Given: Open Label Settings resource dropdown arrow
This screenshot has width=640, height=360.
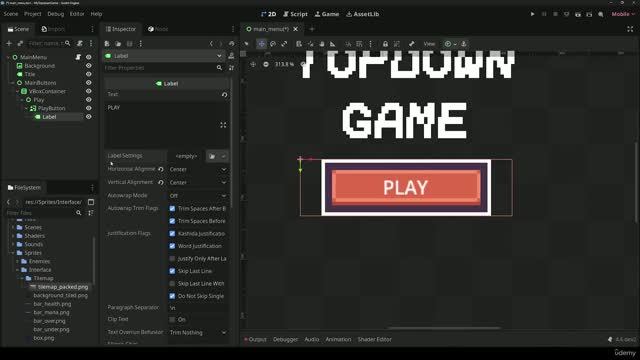Looking at the screenshot, I should tap(224, 156).
